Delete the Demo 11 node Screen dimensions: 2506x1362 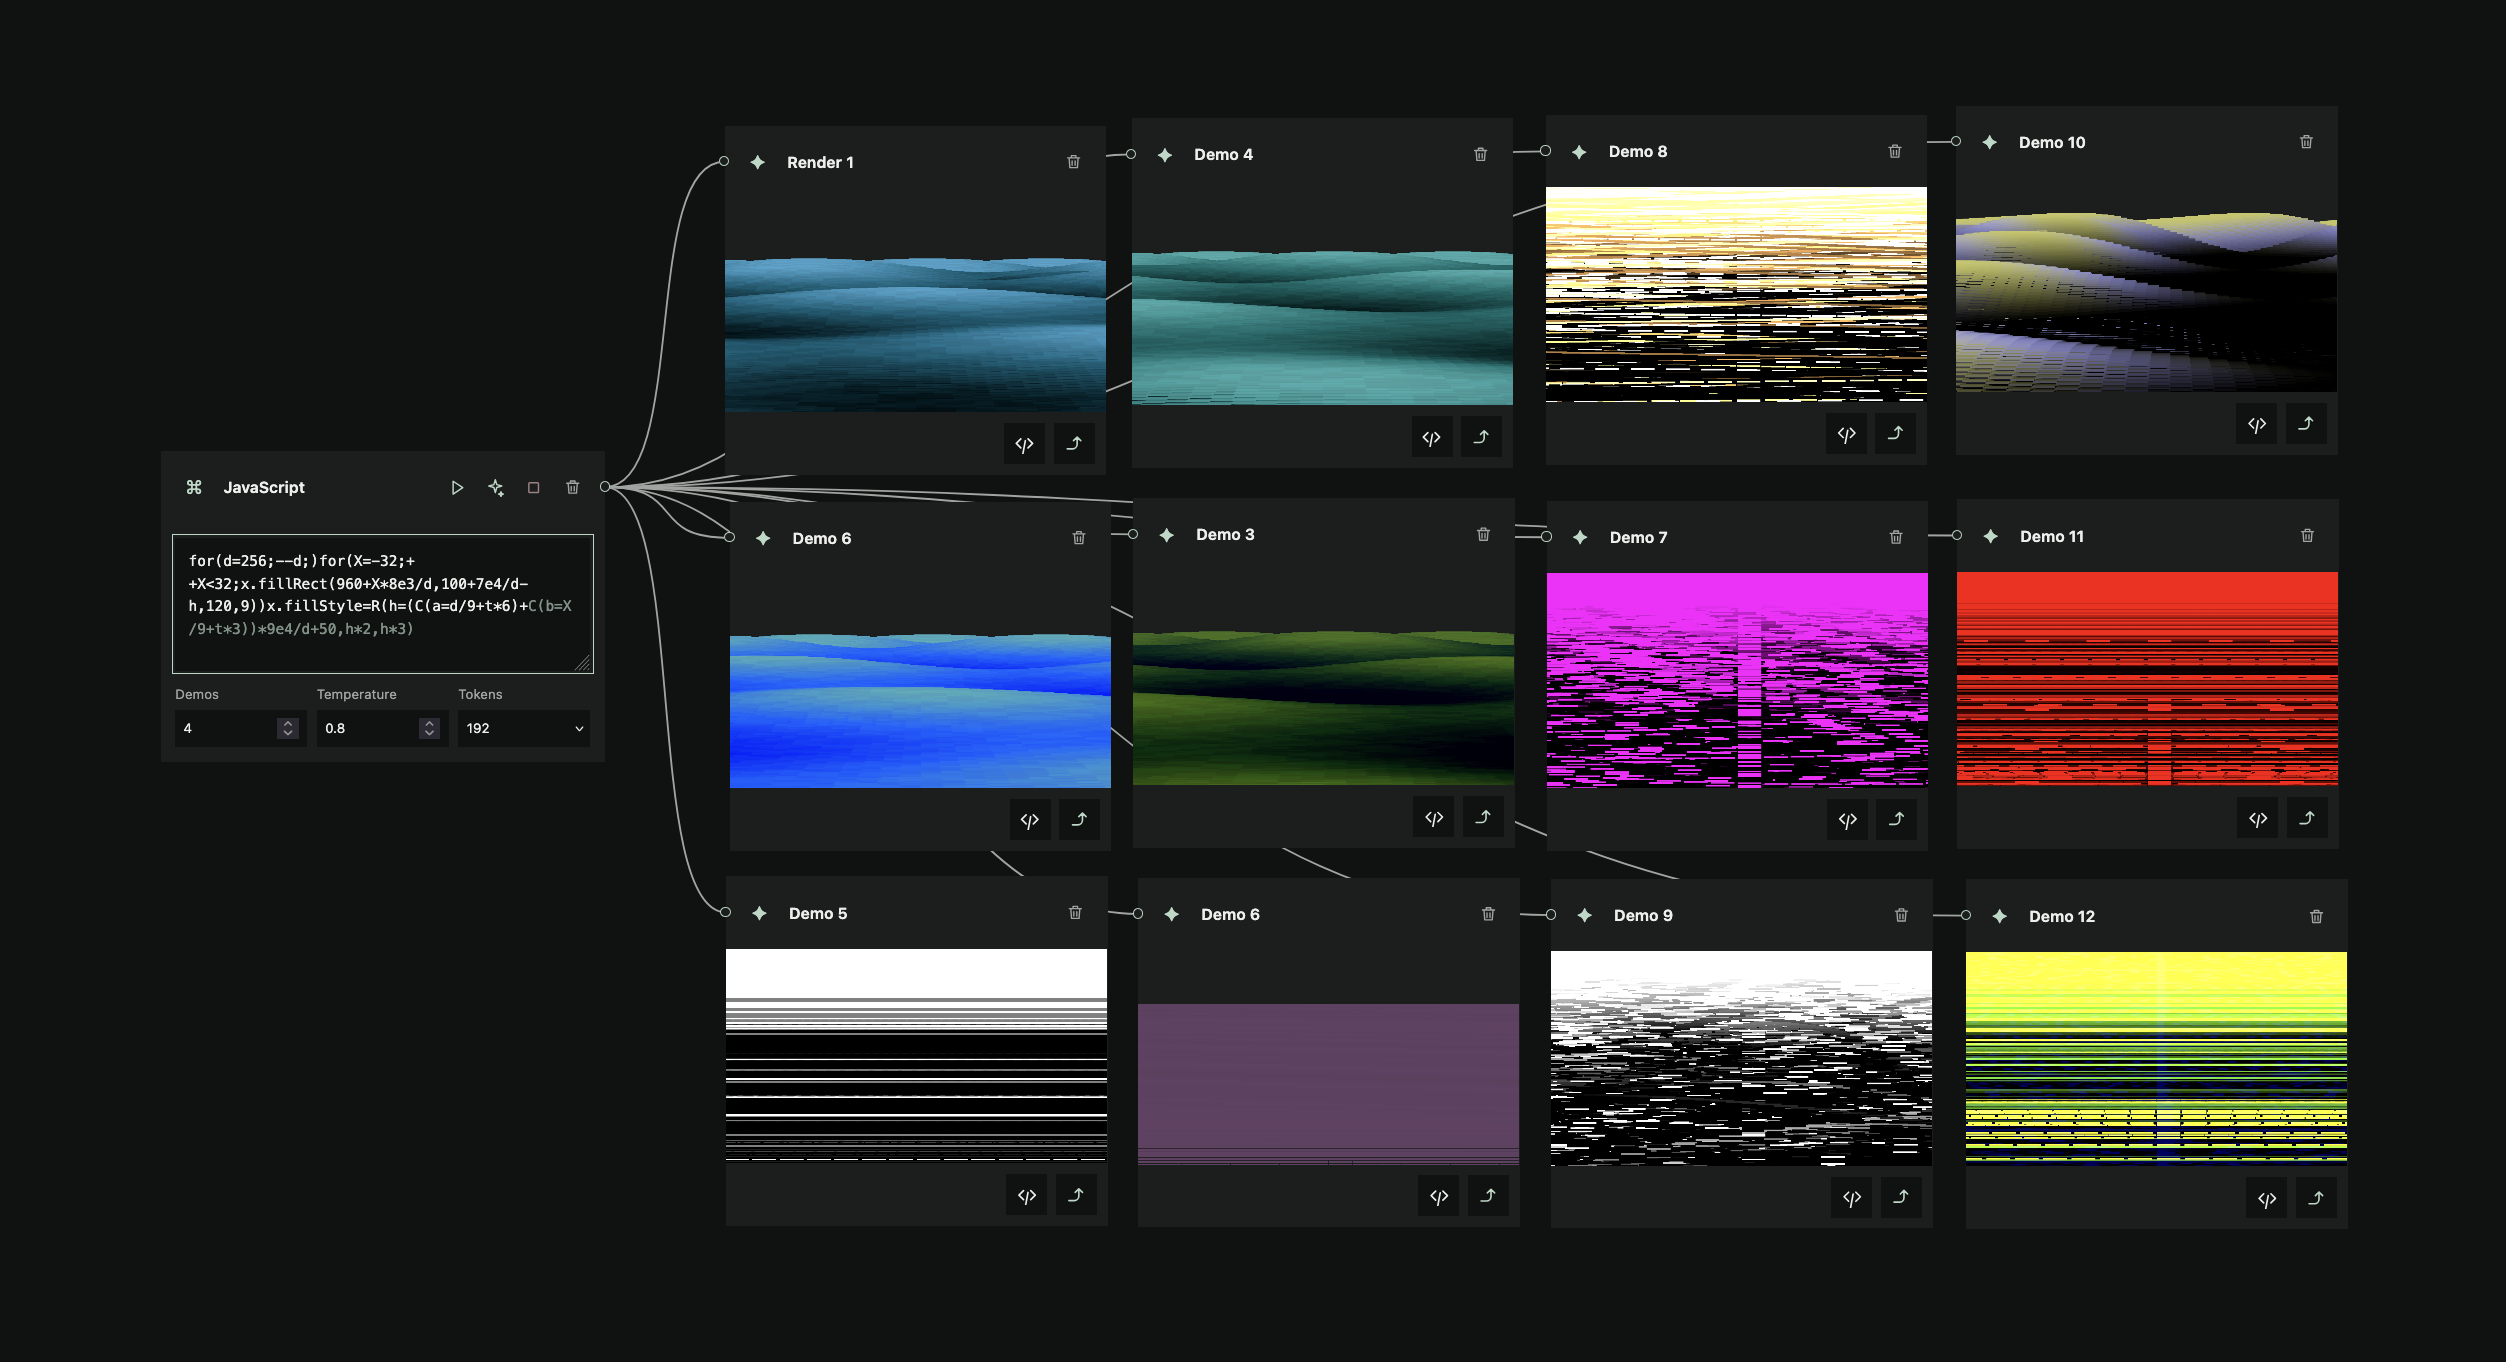2307,536
